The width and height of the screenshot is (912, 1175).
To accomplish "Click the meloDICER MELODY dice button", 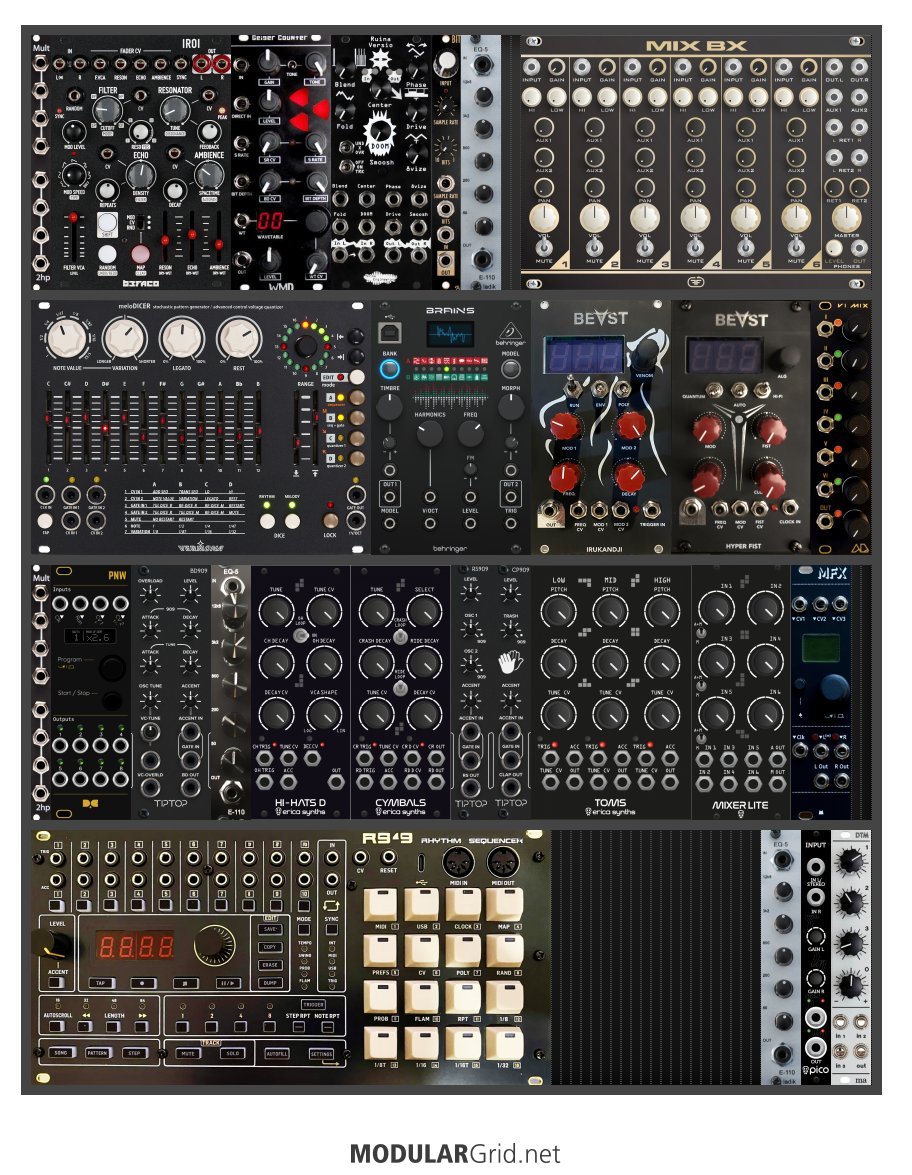I will pyautogui.click(x=292, y=521).
